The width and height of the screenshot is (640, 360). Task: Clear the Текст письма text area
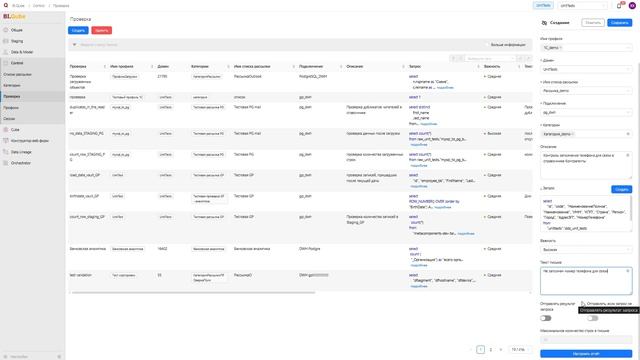click(x=628, y=271)
